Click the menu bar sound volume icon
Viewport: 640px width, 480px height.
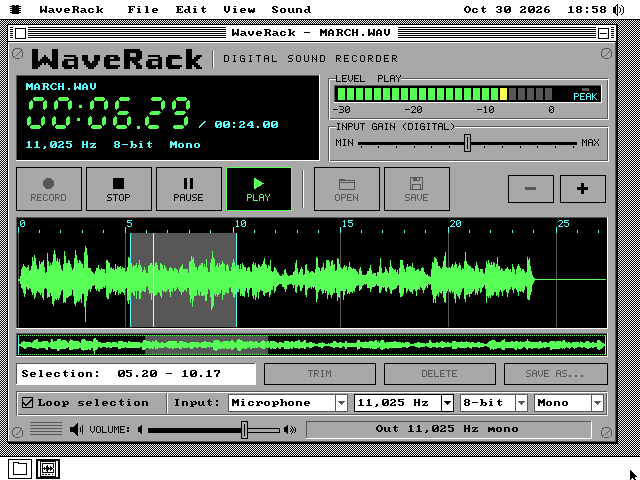pyautogui.click(x=619, y=9)
